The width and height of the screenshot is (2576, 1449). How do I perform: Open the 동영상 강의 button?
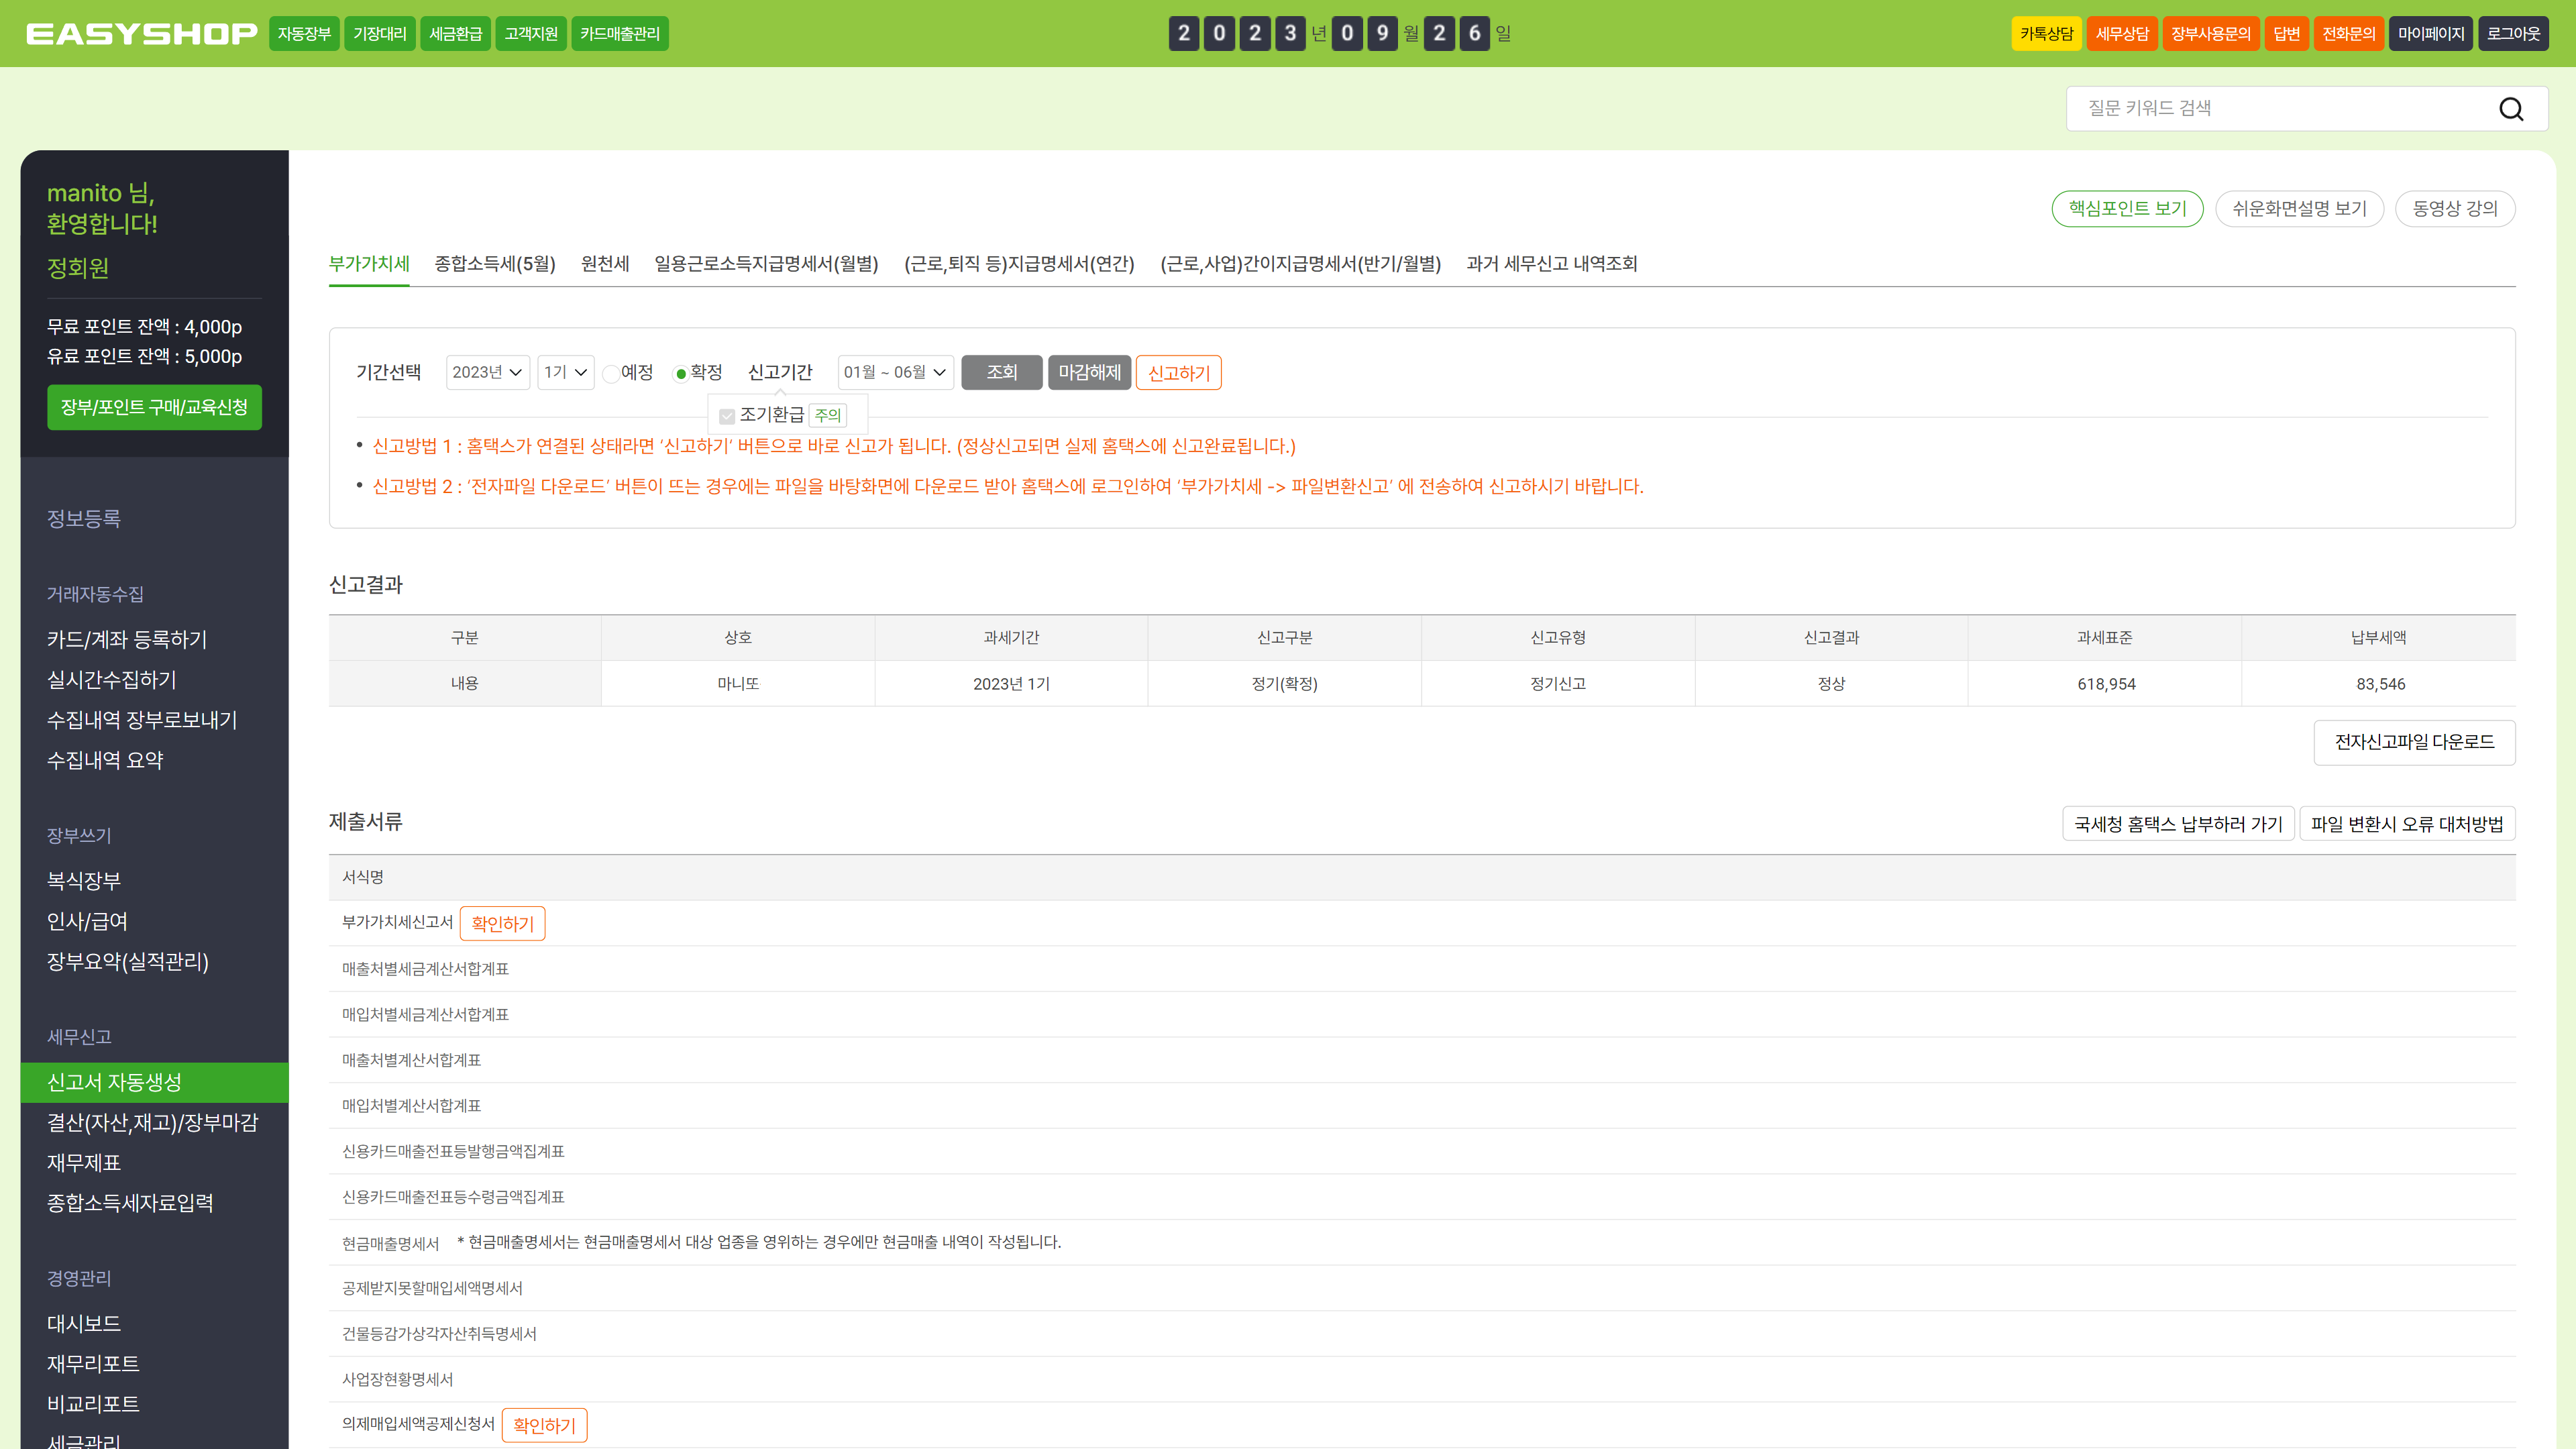2455,209
